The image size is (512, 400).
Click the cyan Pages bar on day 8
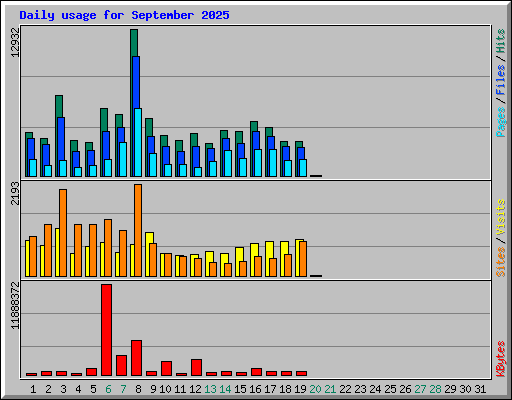pos(138,142)
